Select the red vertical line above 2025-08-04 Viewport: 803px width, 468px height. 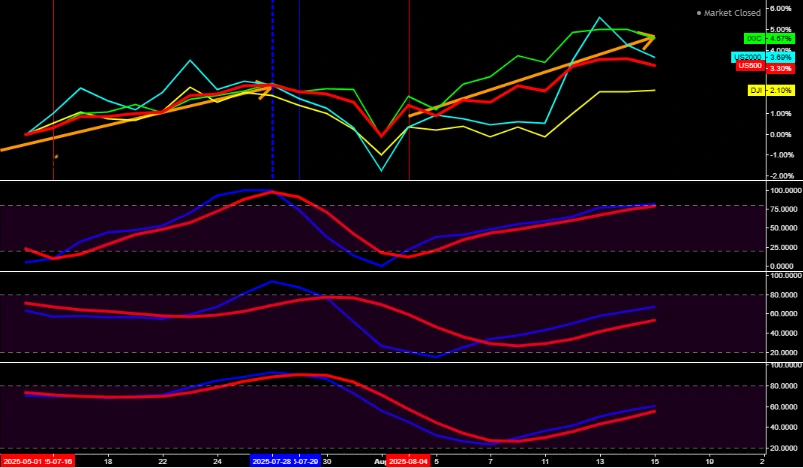409,90
